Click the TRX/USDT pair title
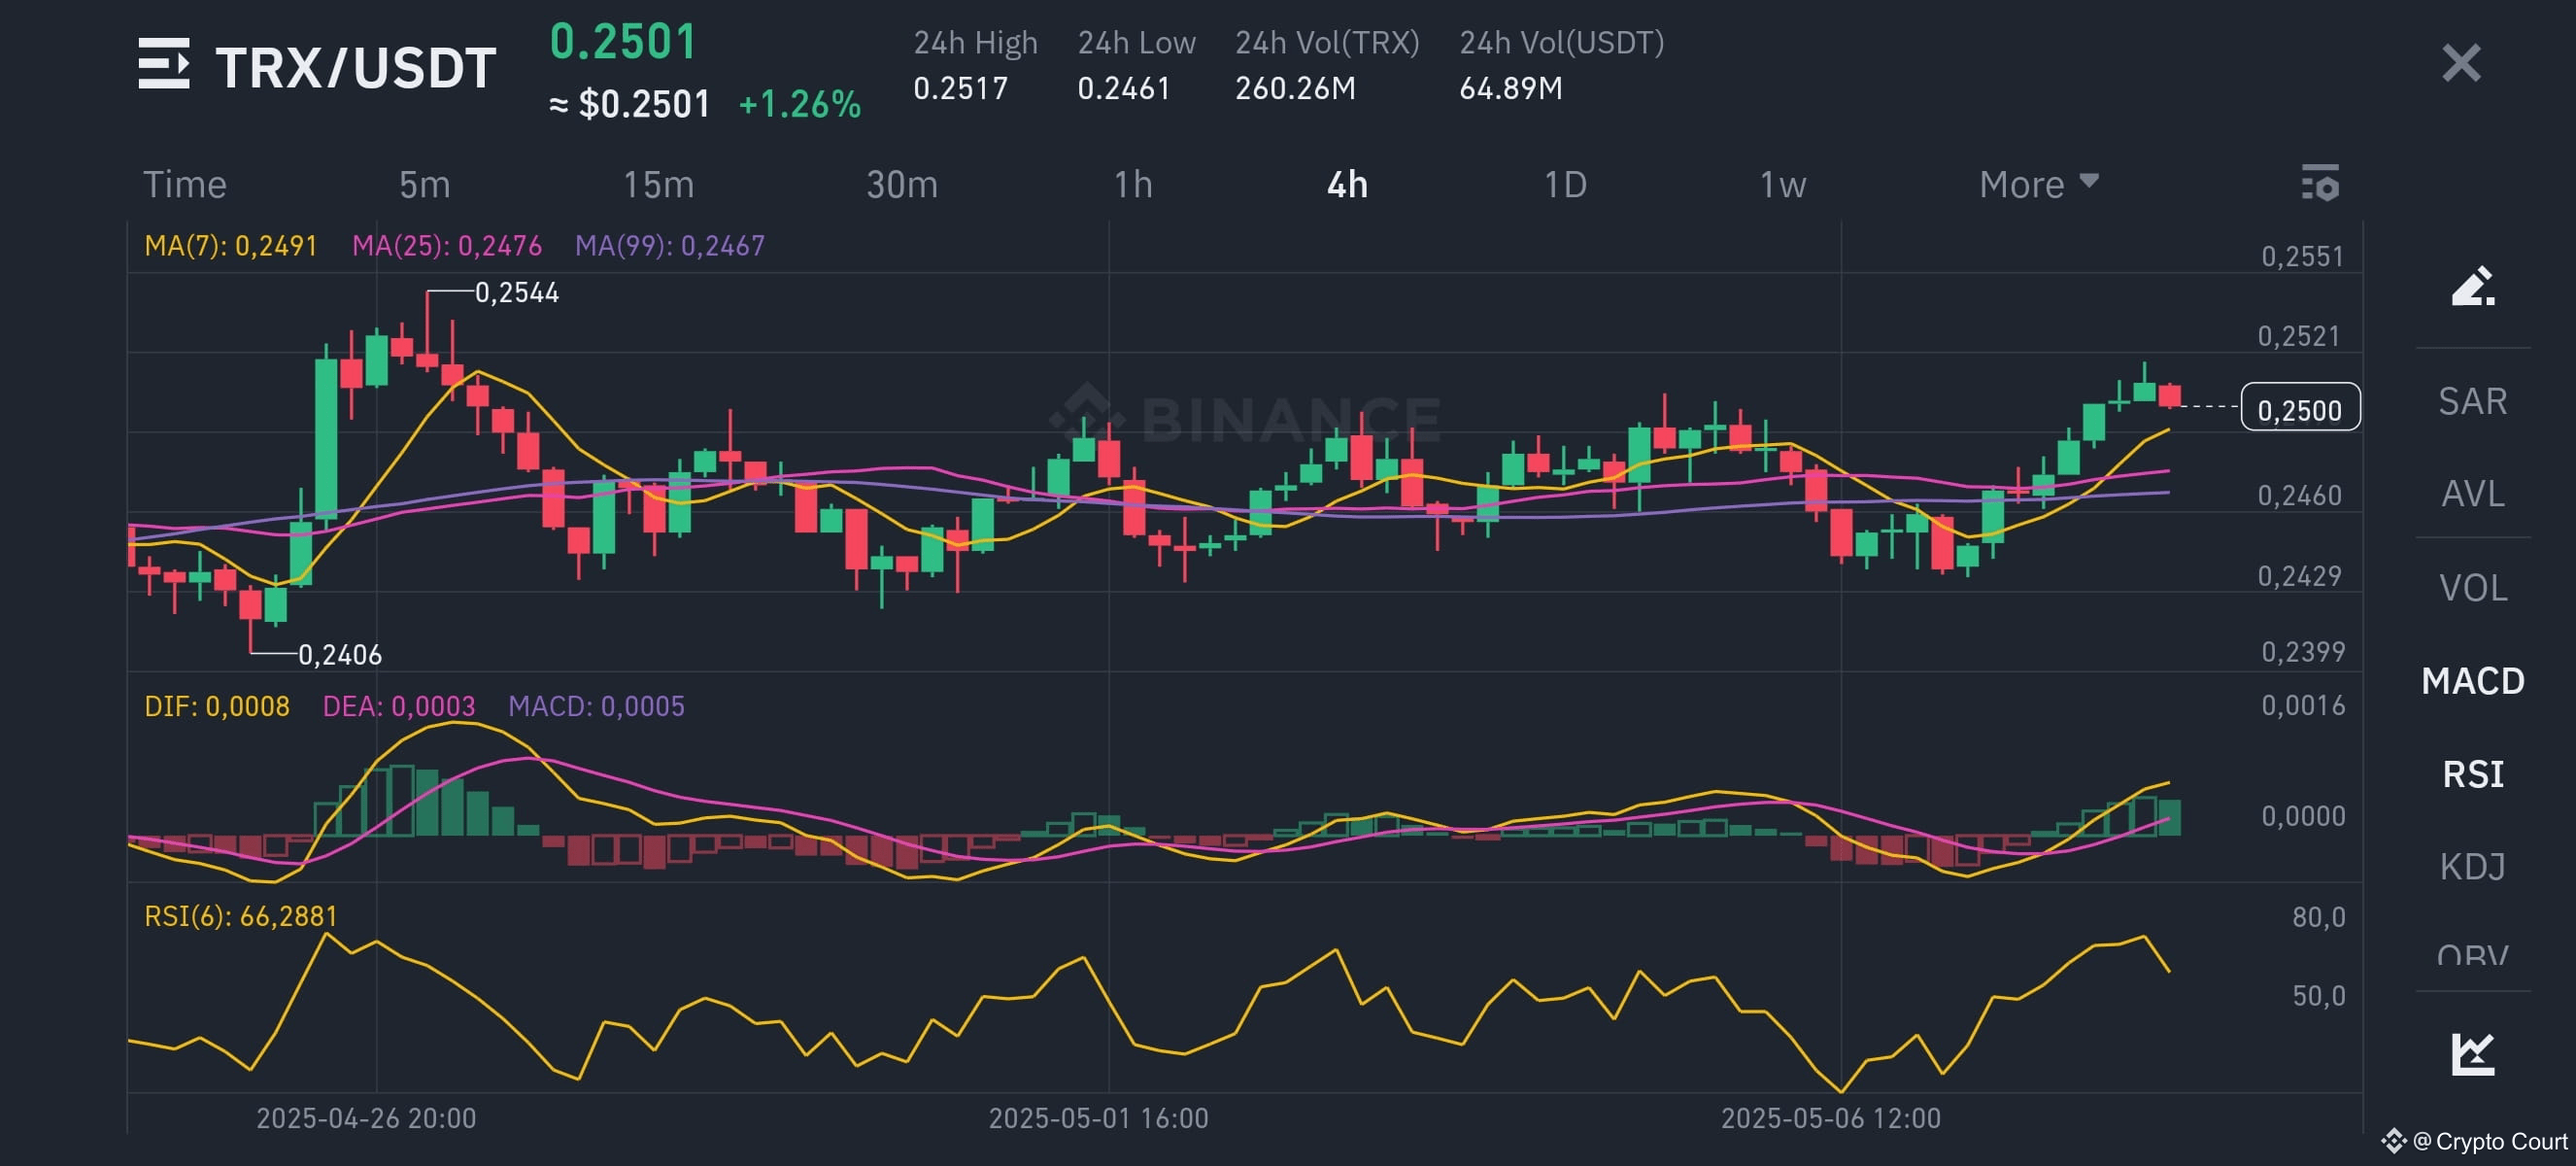The width and height of the screenshot is (2576, 1166). (355, 68)
